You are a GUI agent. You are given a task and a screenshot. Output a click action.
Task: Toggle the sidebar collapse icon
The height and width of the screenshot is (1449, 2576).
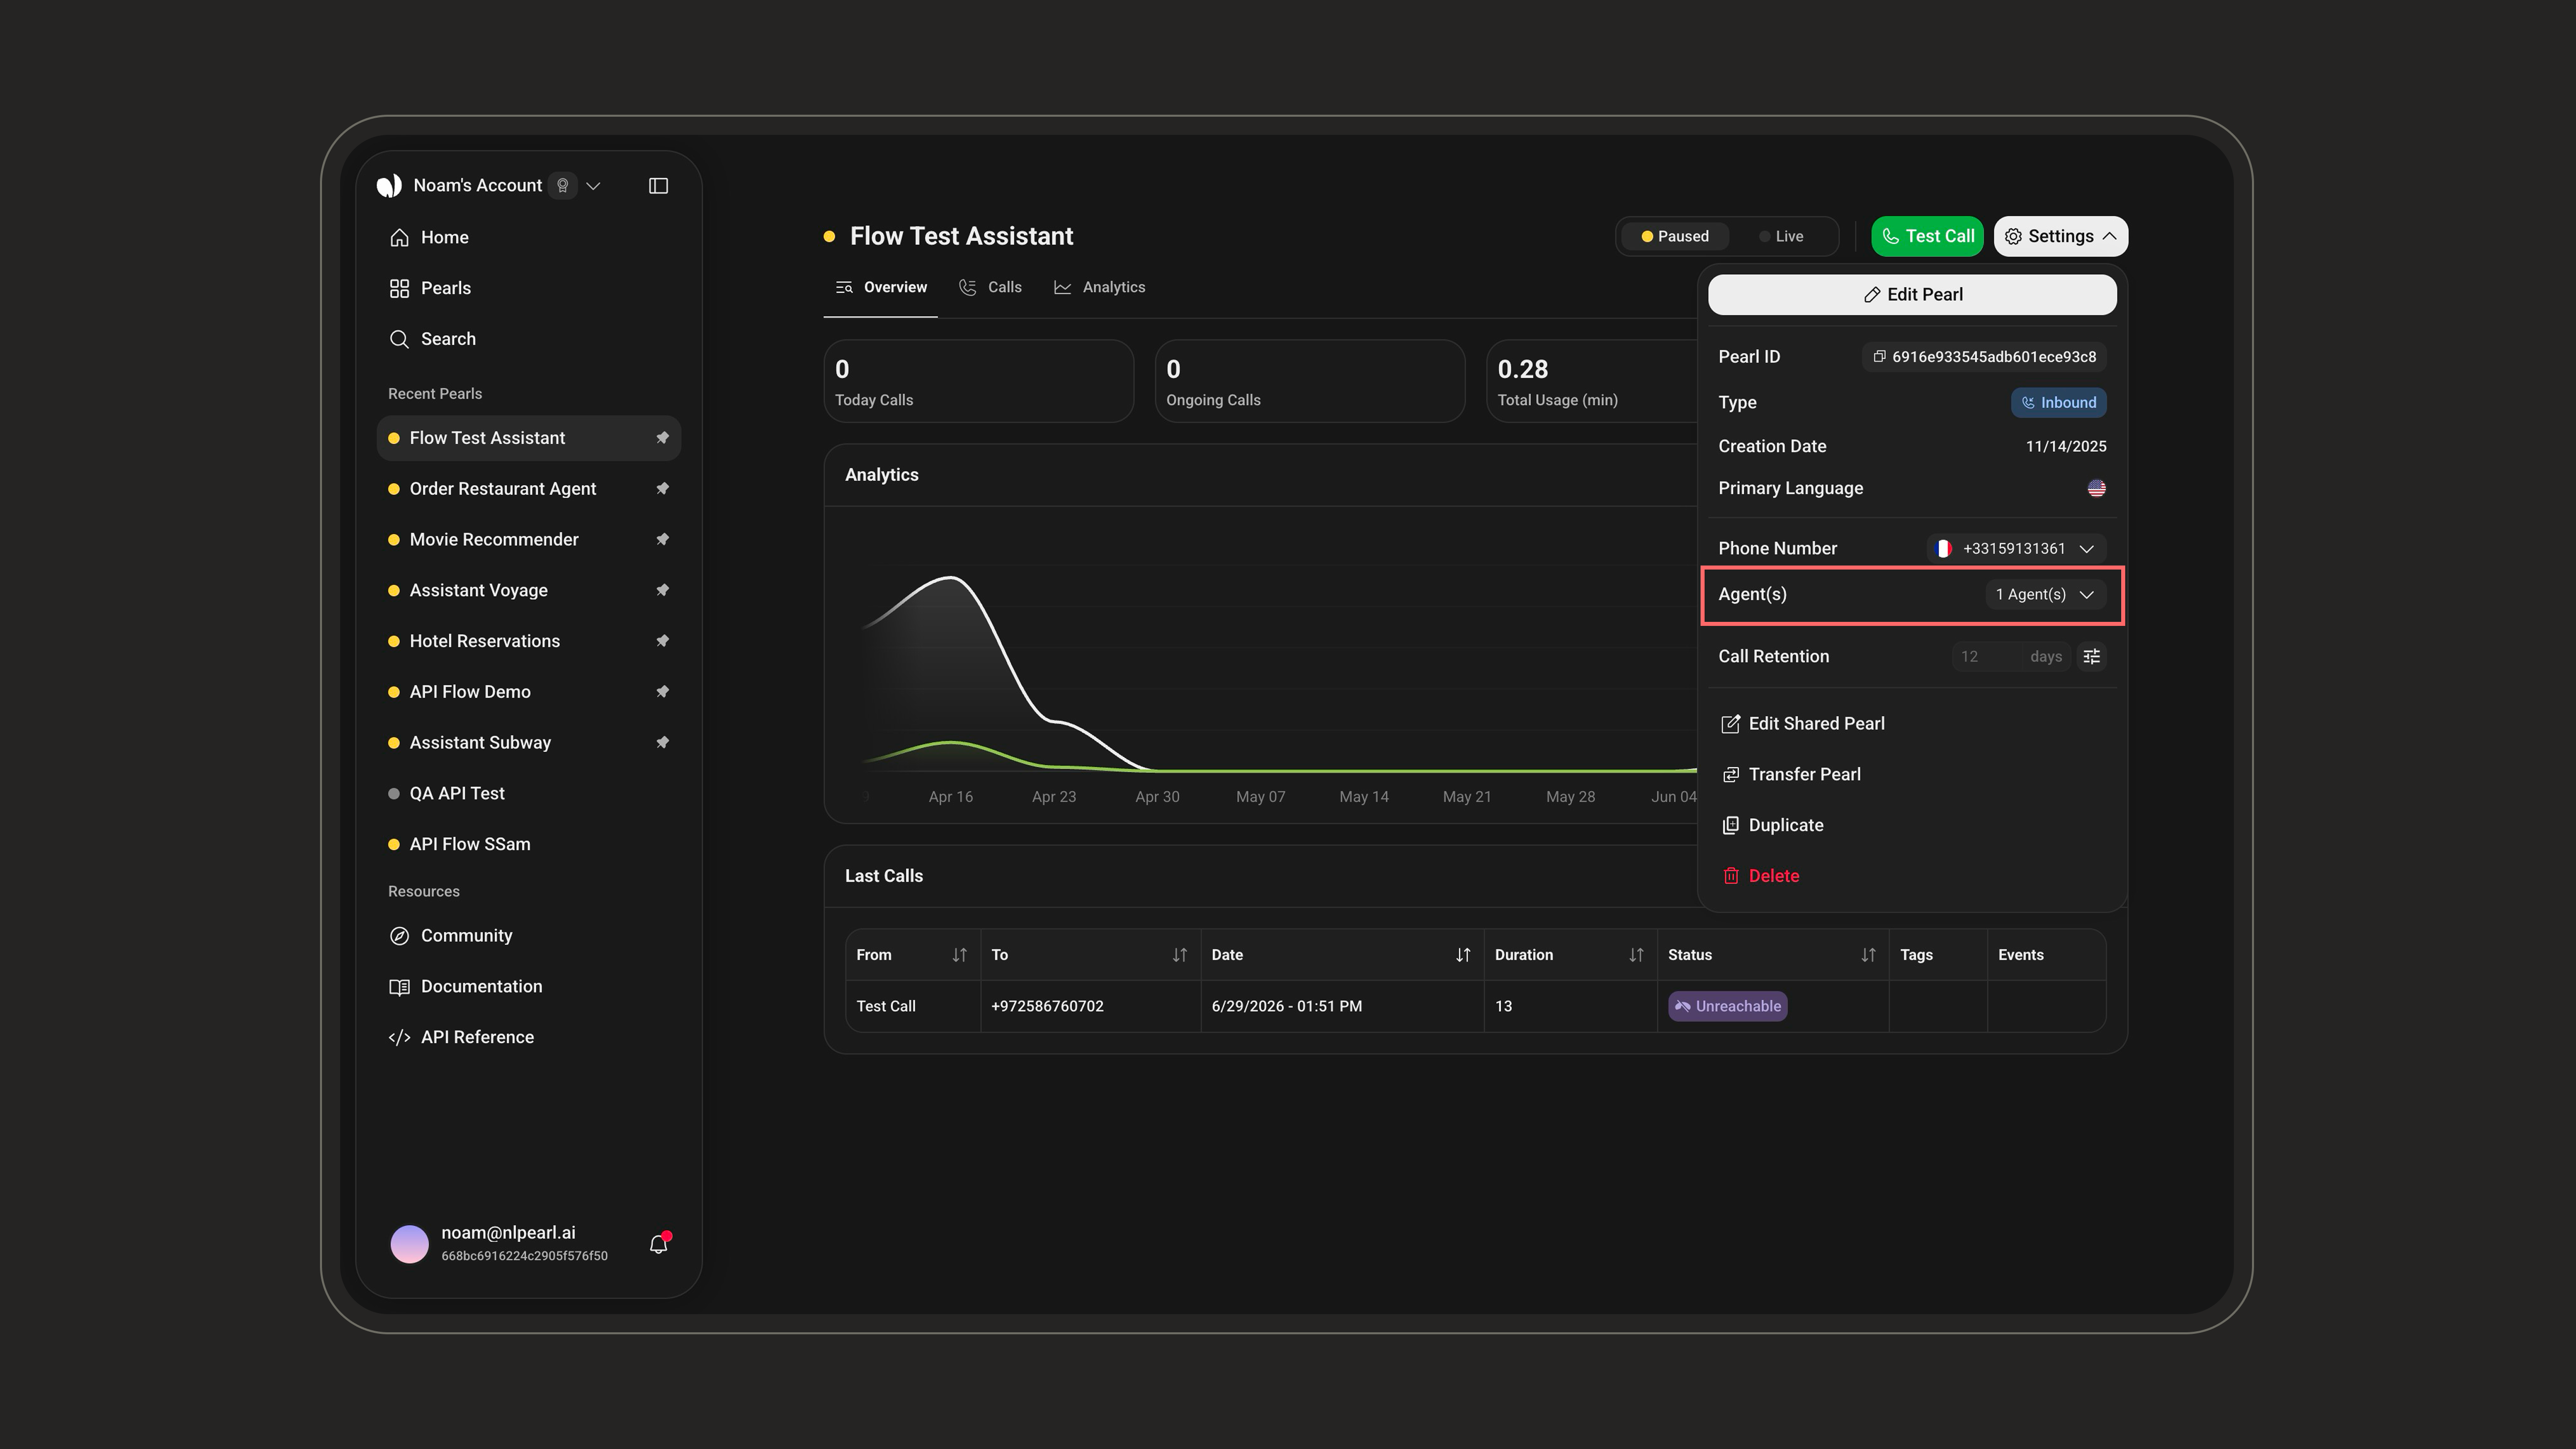tap(658, 186)
